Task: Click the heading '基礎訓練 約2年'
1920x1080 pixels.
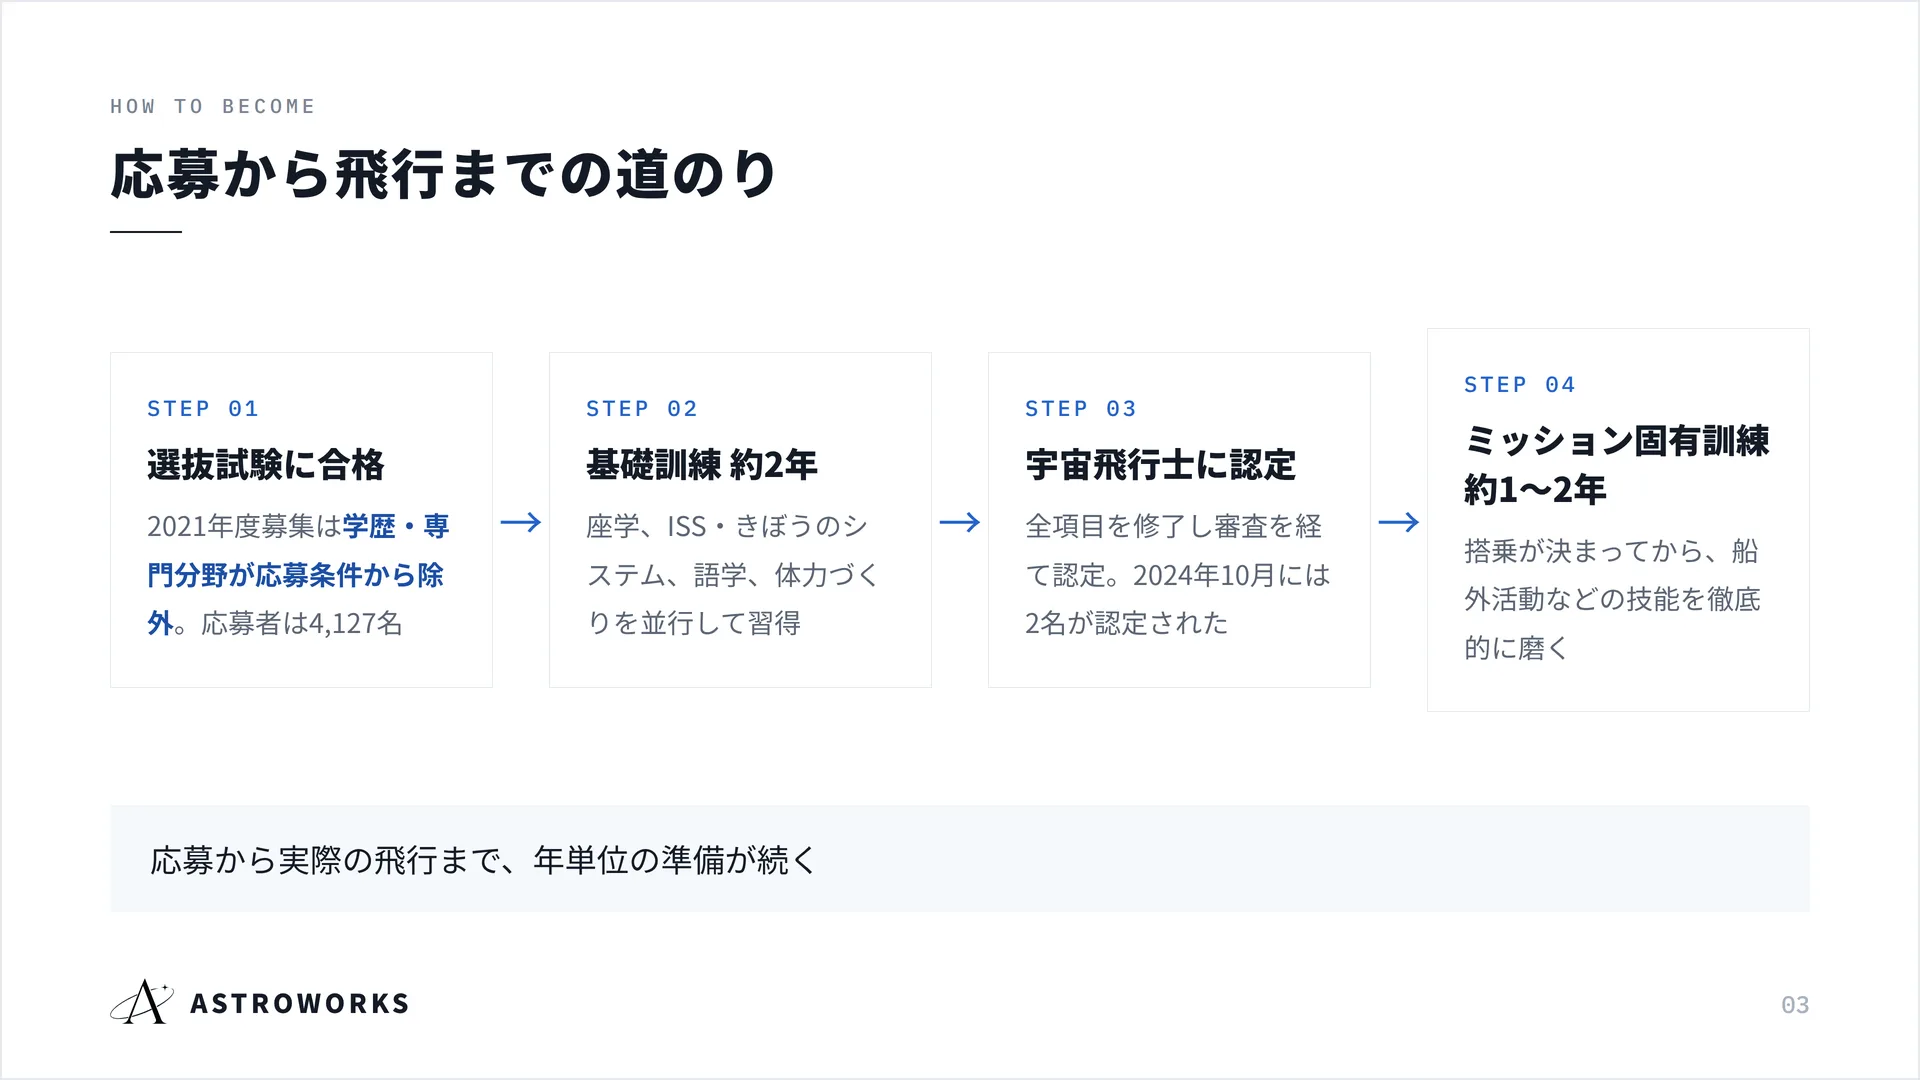Action: pos(702,465)
